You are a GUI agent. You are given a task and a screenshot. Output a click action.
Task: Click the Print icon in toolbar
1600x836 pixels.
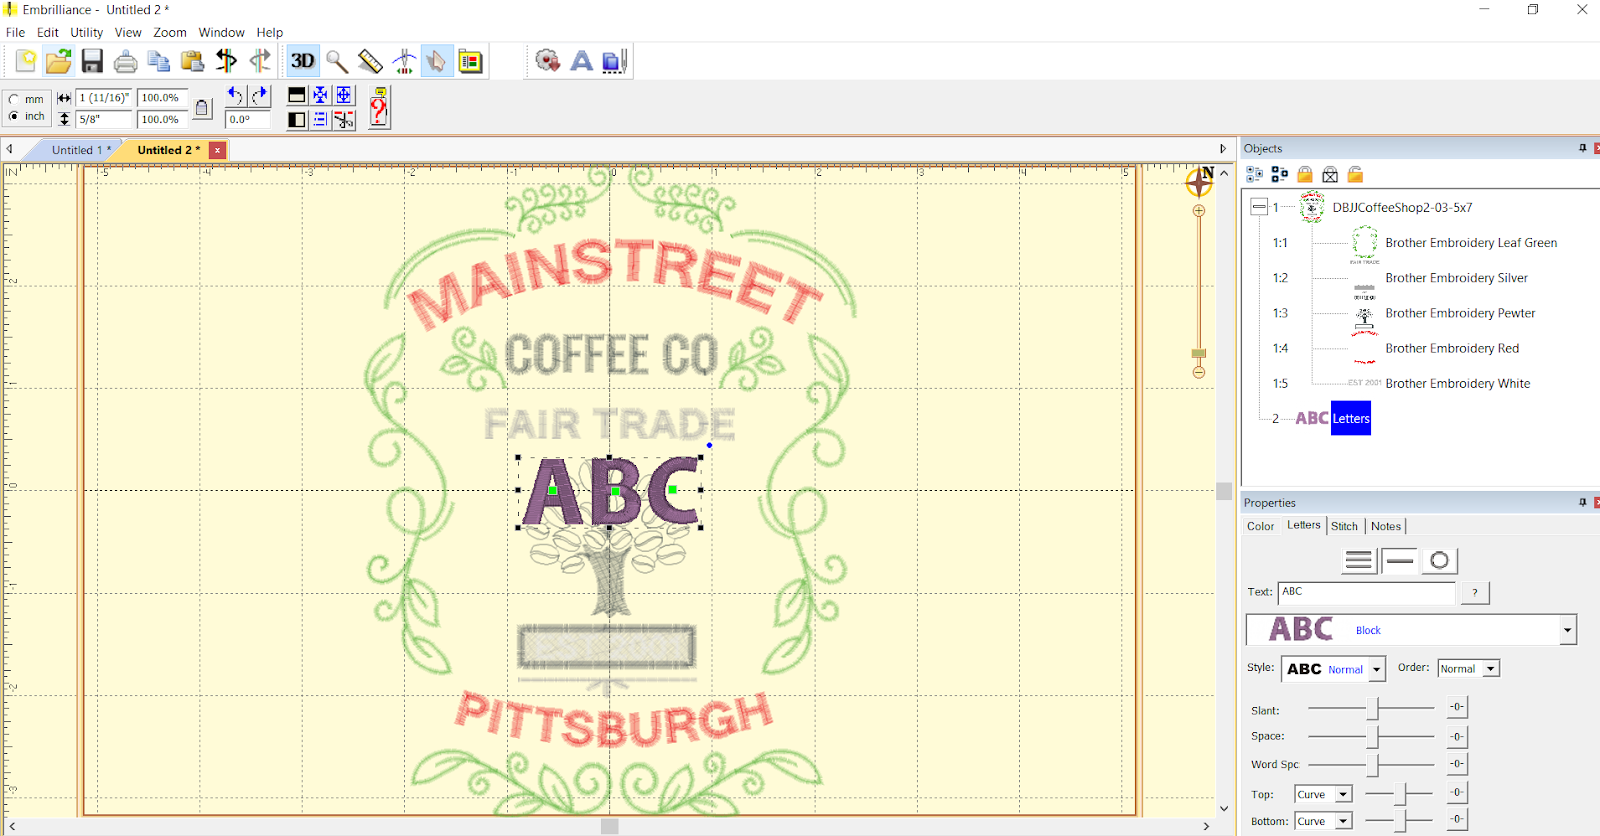pos(125,62)
